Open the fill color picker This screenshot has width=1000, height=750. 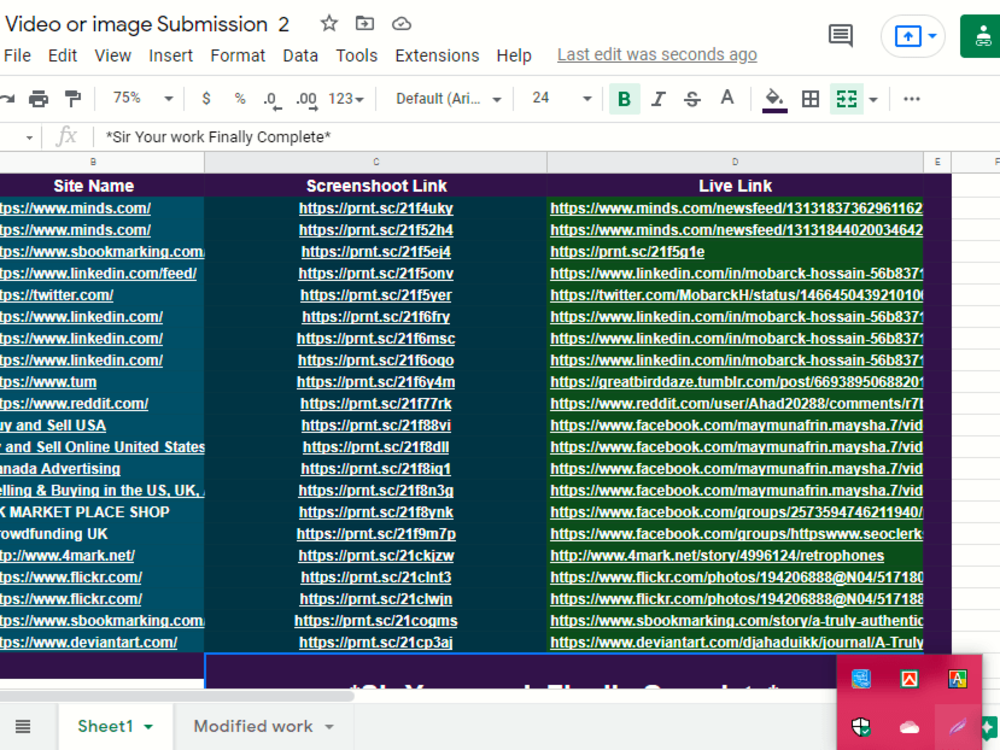tap(774, 100)
